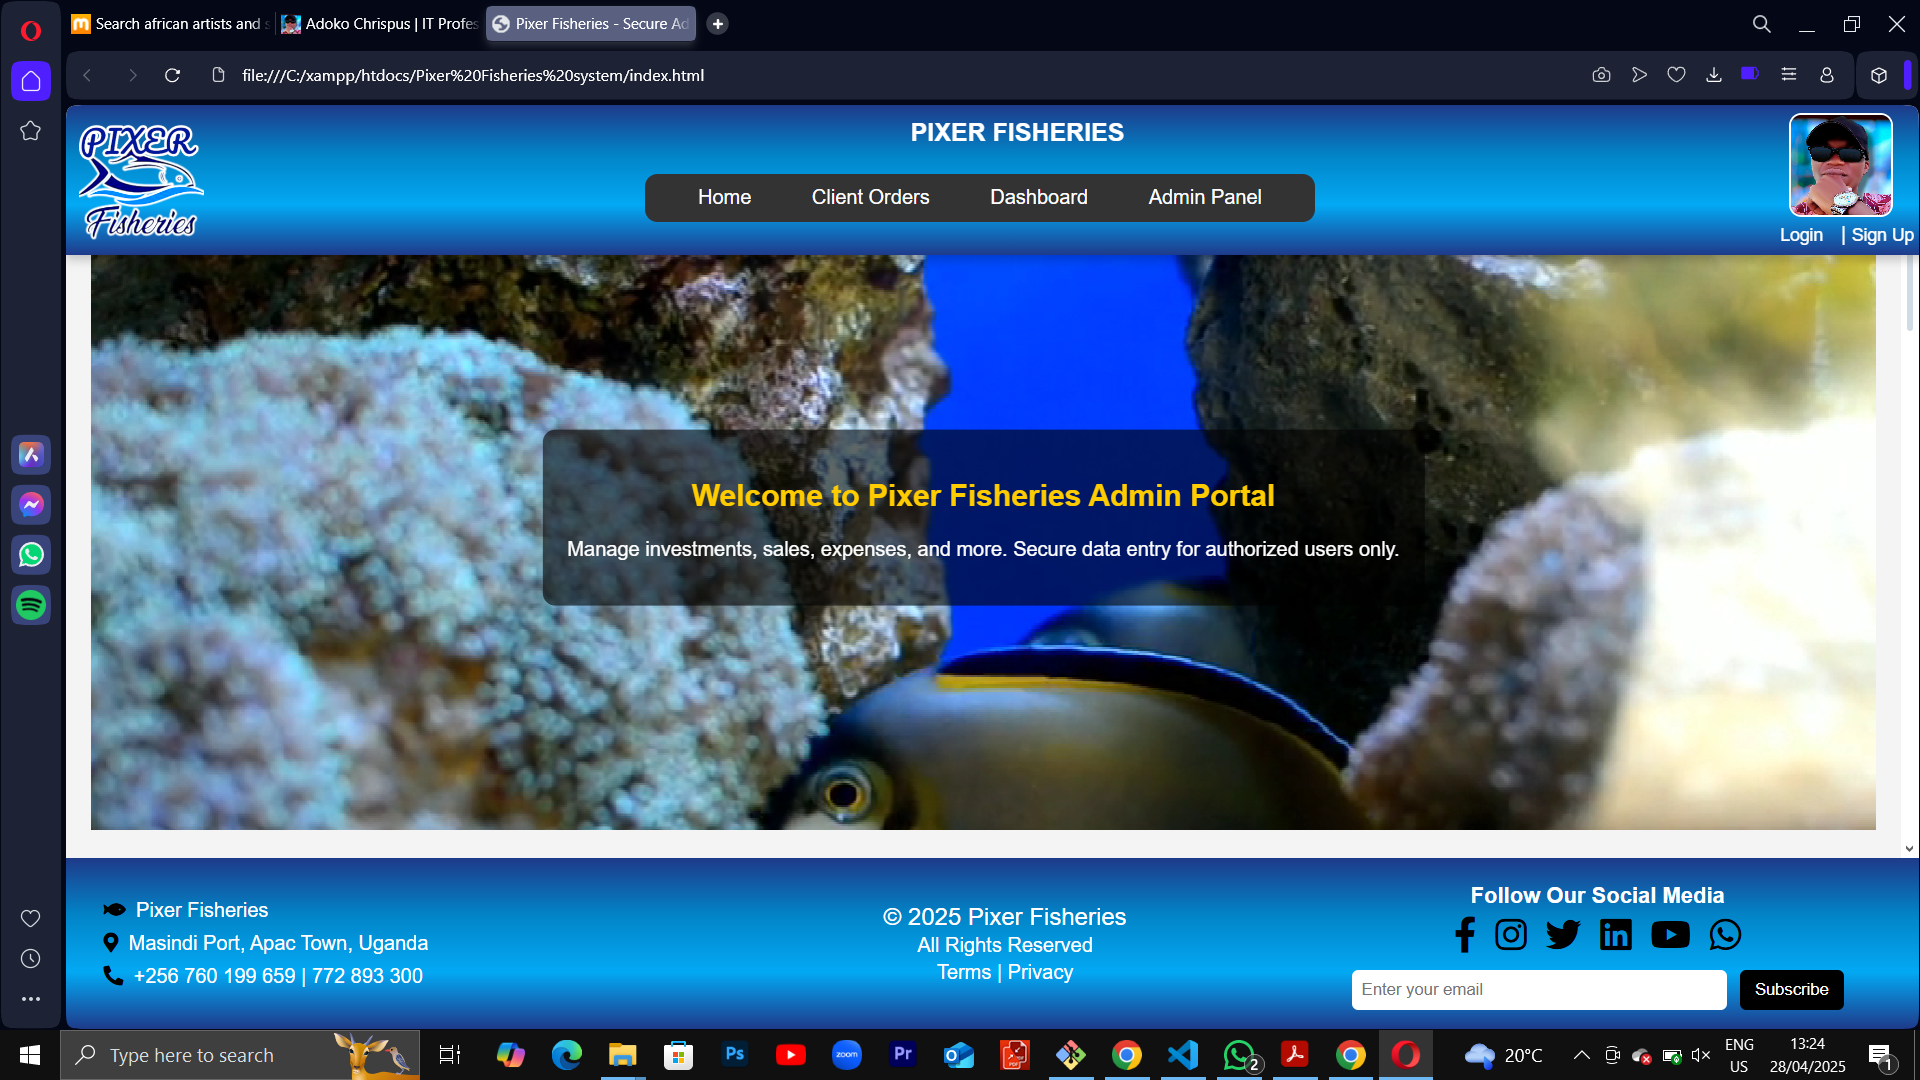Image resolution: width=1920 pixels, height=1080 pixels.
Task: Click the Facebook icon in the footer
Action: point(1465,934)
